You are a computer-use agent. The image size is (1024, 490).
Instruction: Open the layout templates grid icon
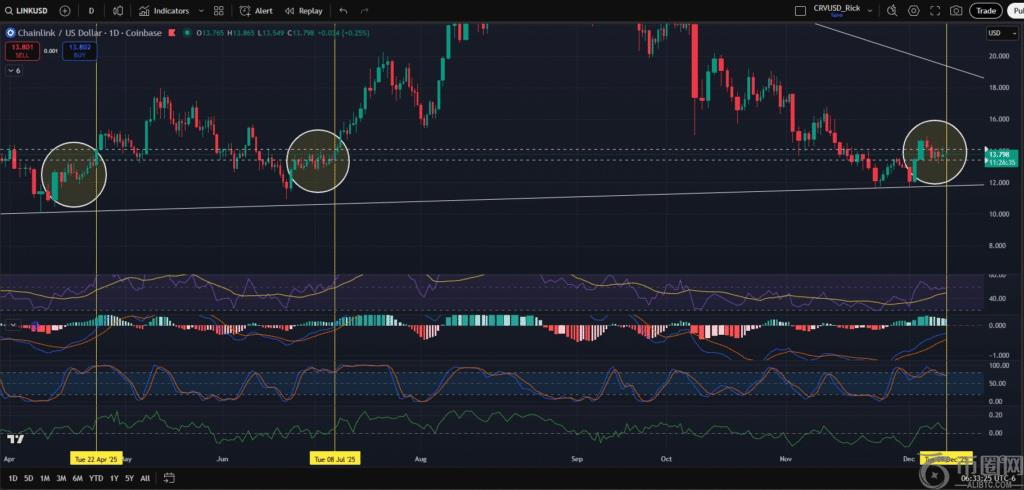coord(217,10)
